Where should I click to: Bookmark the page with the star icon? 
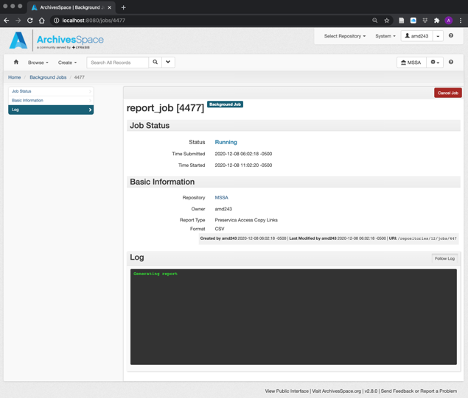[386, 21]
